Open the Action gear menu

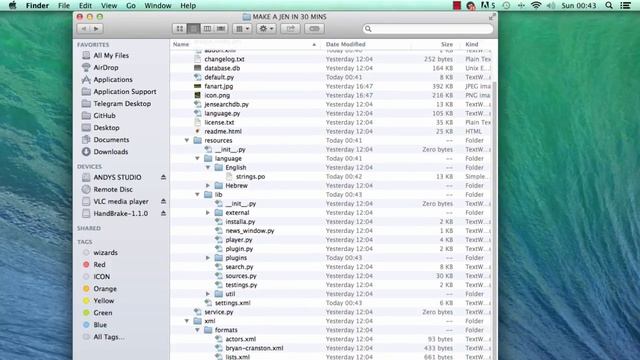(x=266, y=29)
